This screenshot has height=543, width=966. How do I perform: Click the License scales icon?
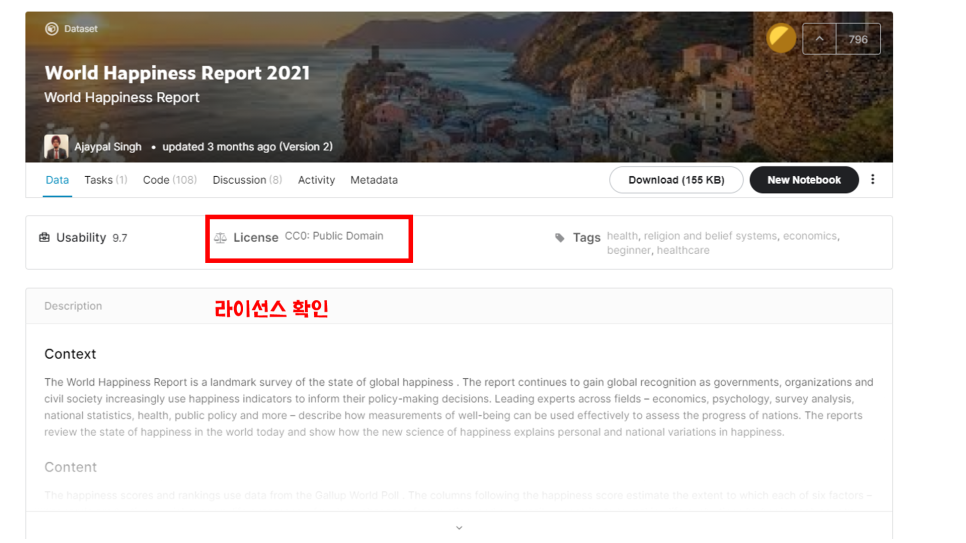[220, 237]
